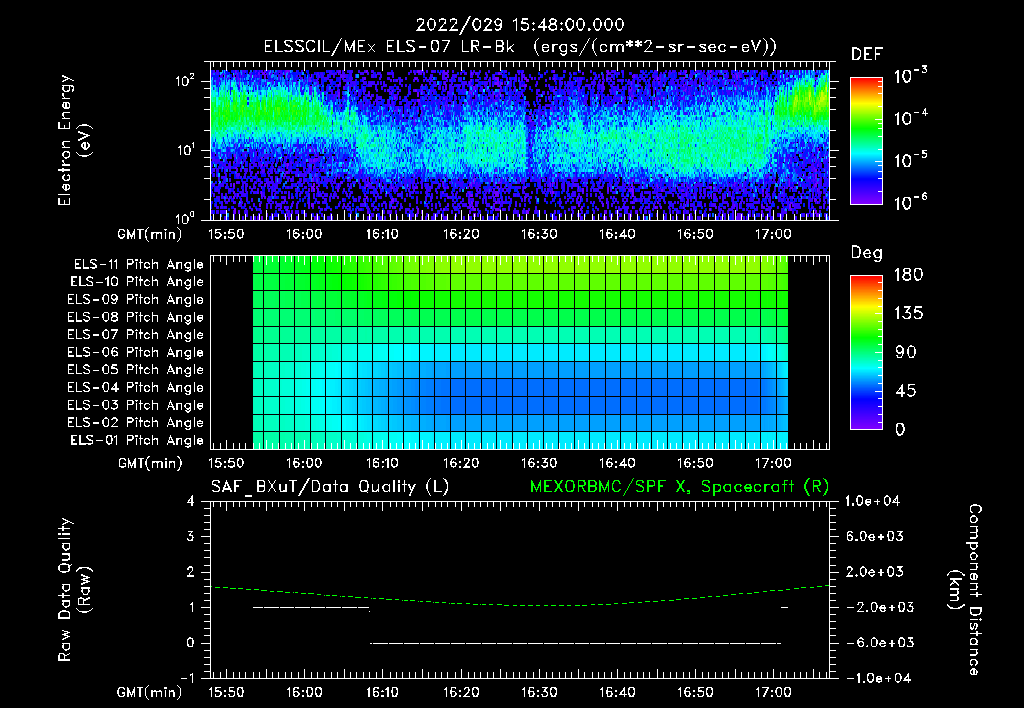Click the white data quality line at level 0
This screenshot has width=1024, height=708.
pos(575,643)
